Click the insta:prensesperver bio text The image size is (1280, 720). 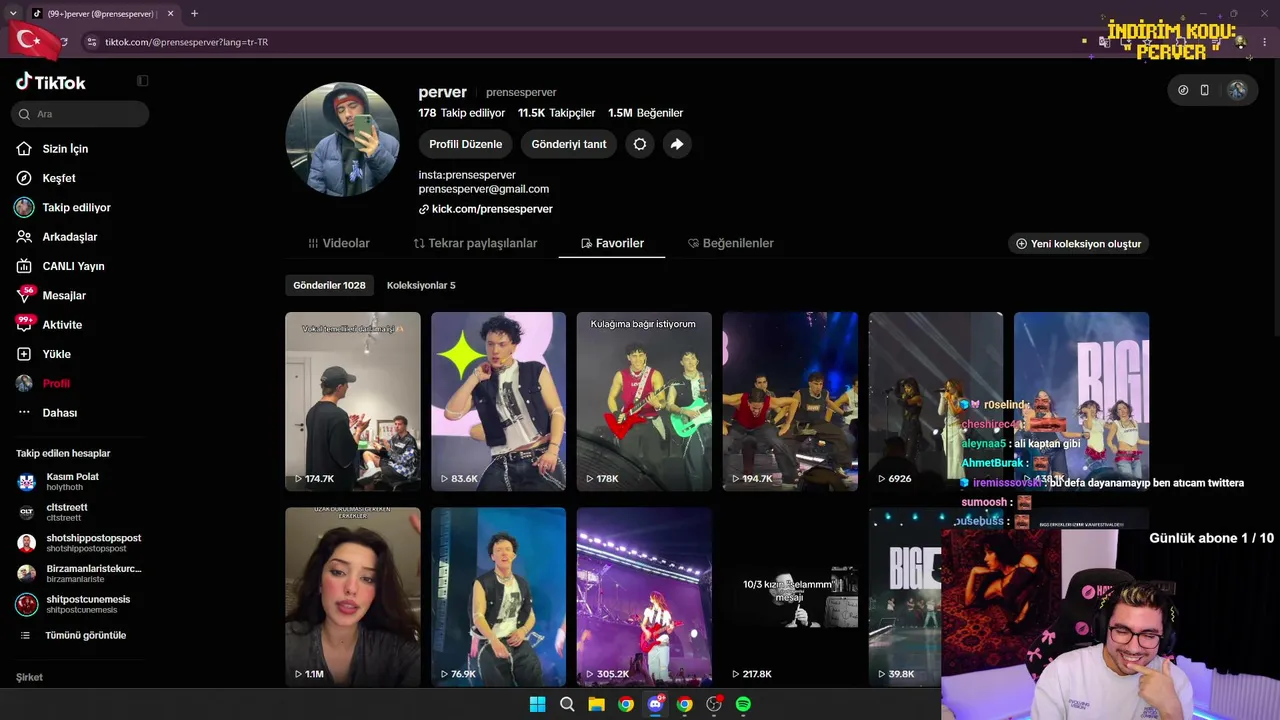(467, 175)
